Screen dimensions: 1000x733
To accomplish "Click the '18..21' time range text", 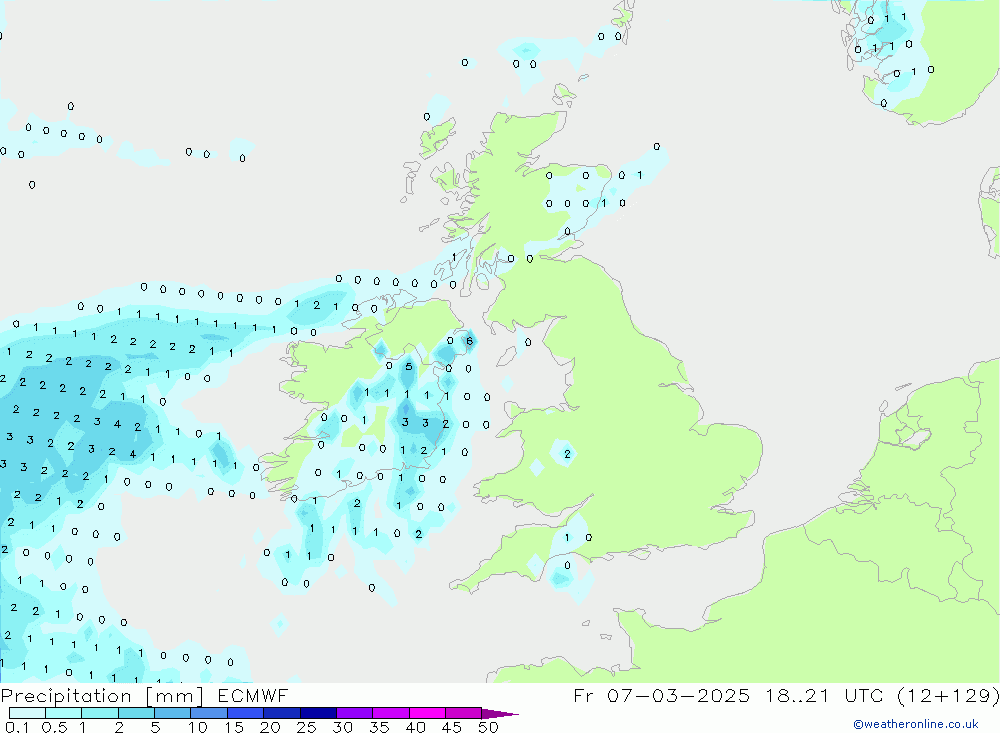I will coord(797,696).
